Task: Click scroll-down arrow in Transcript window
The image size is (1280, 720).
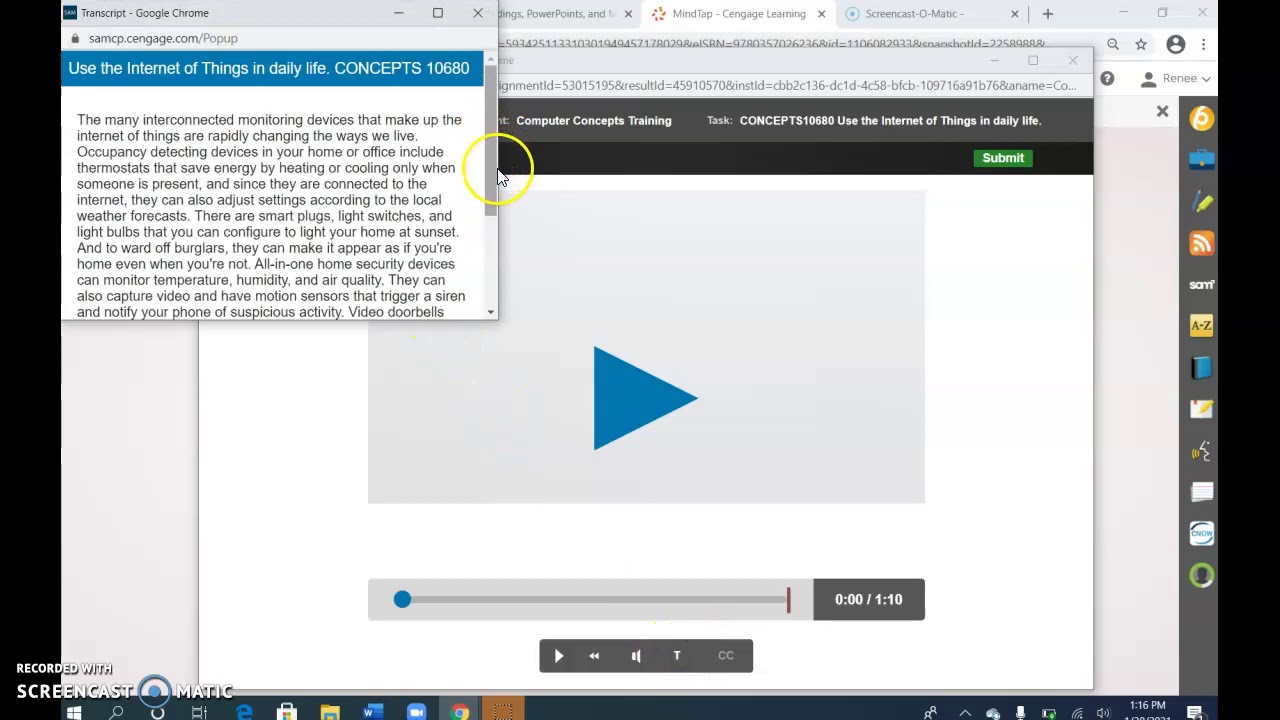Action: (490, 312)
